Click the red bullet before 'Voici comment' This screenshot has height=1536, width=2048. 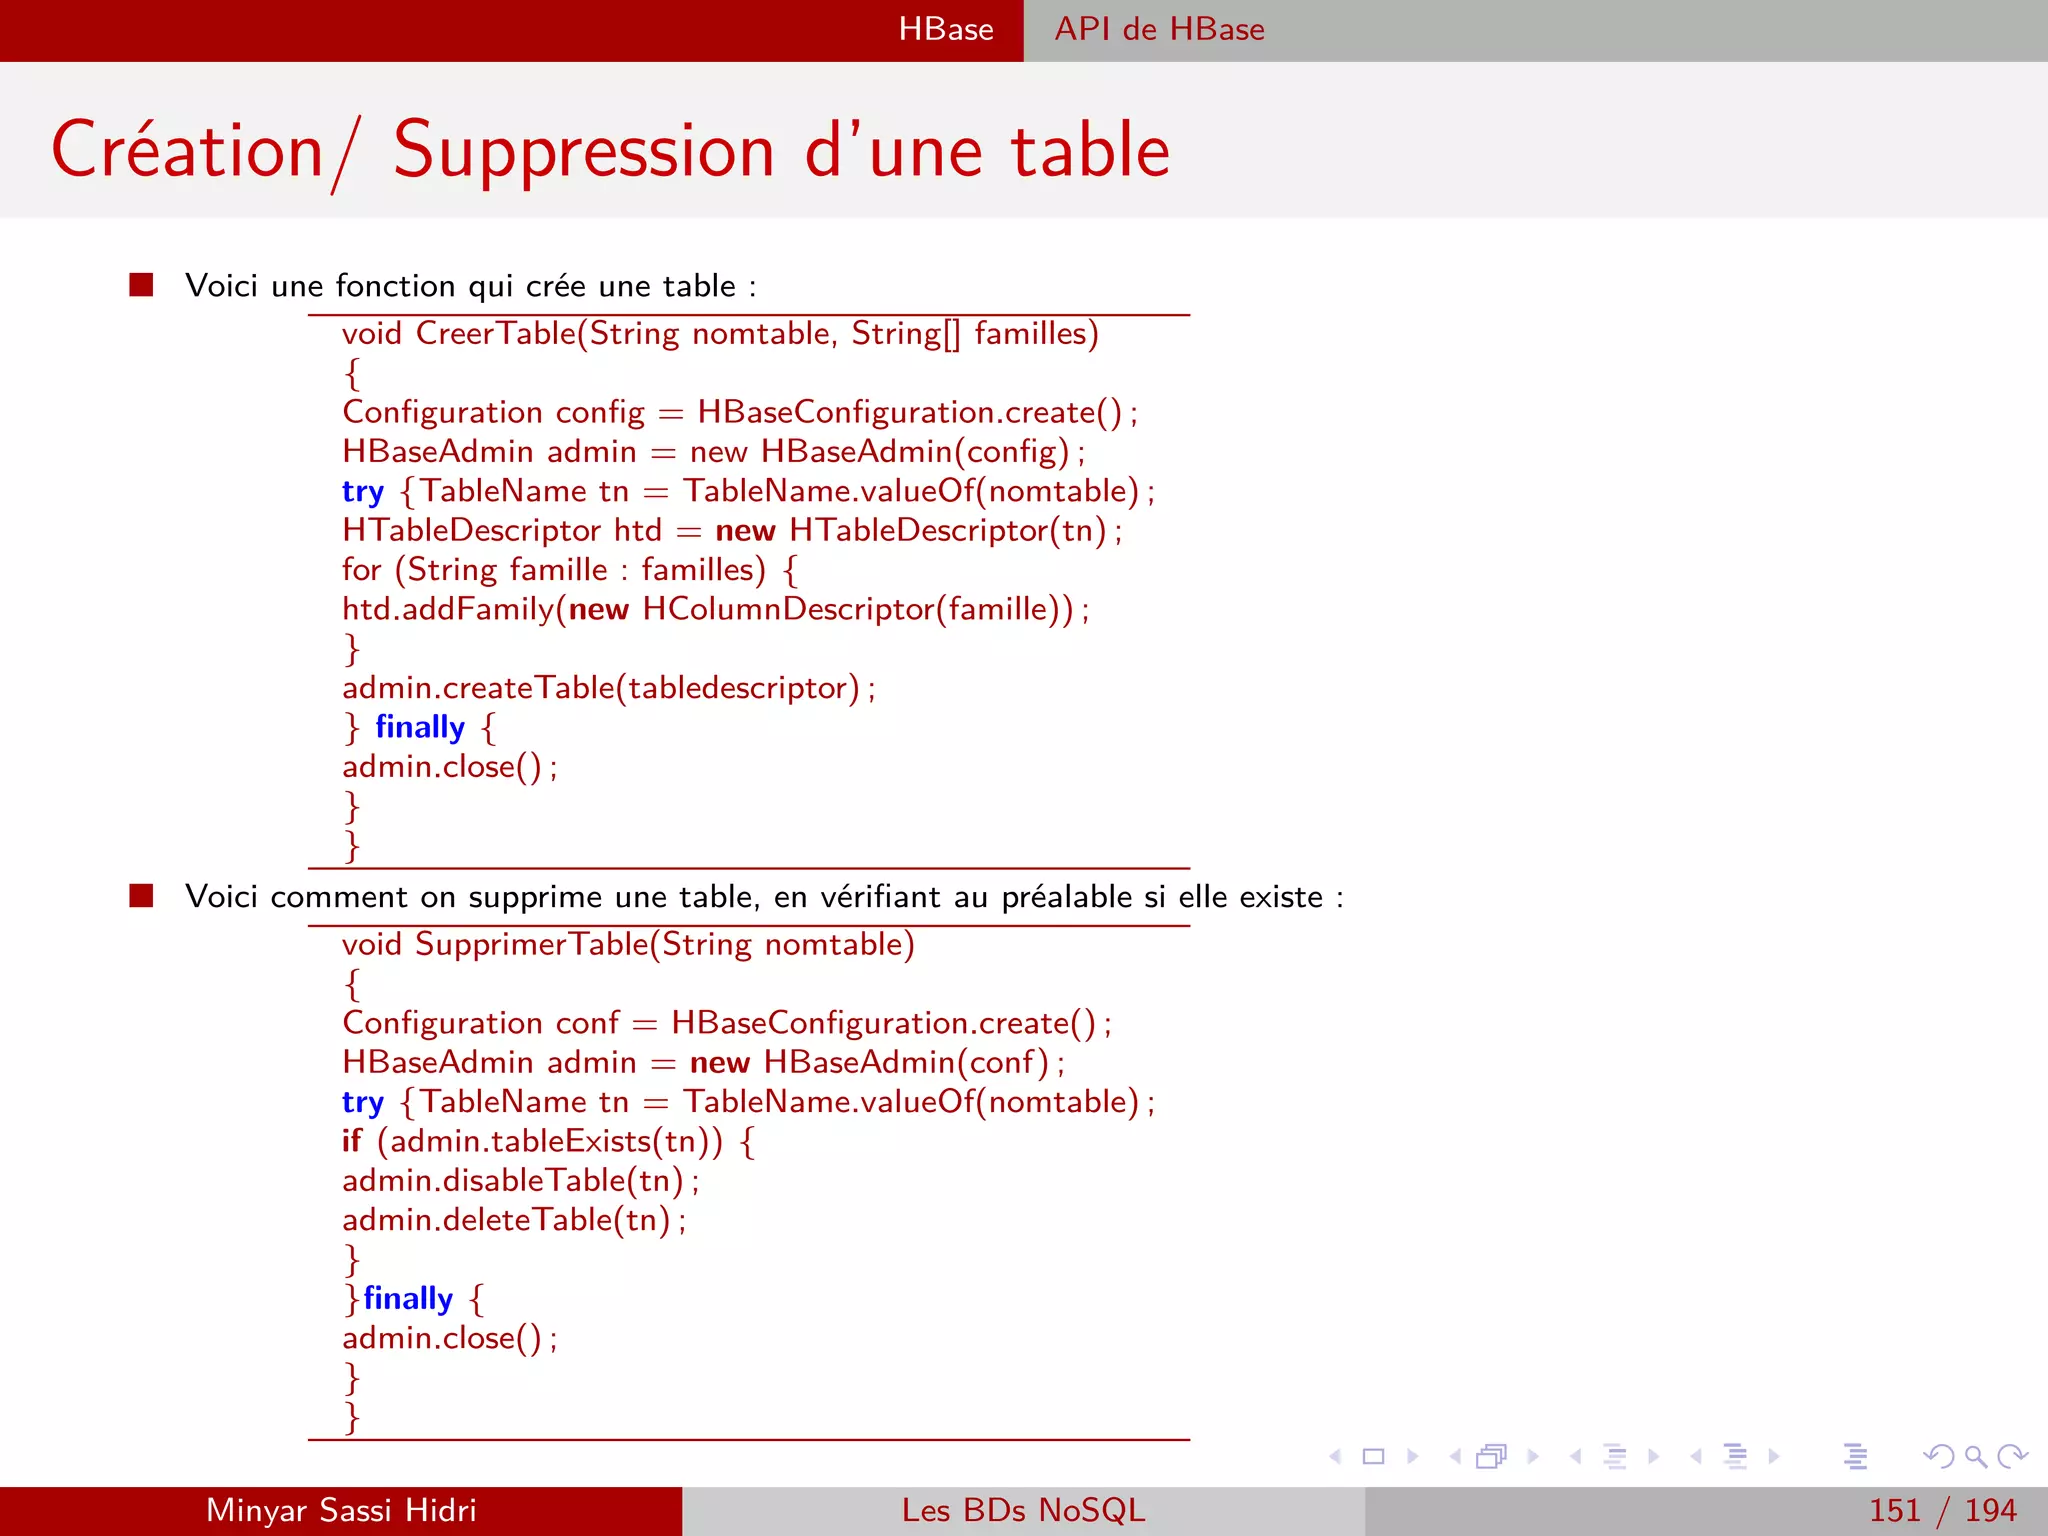(141, 896)
